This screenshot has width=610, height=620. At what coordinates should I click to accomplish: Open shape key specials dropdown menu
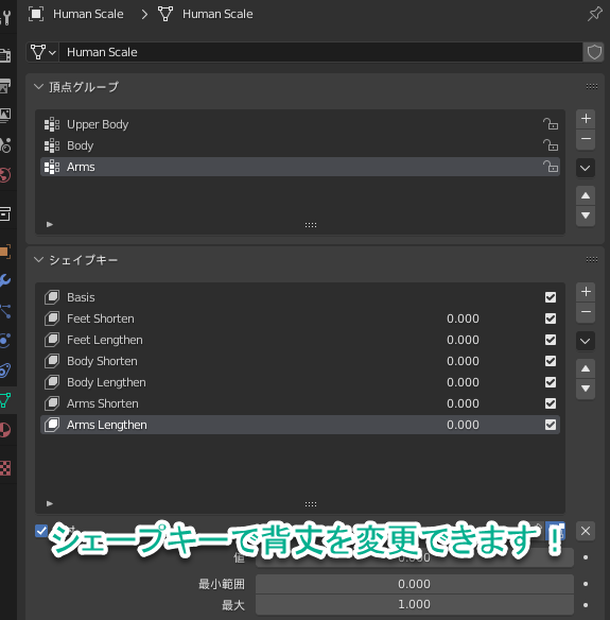(585, 341)
